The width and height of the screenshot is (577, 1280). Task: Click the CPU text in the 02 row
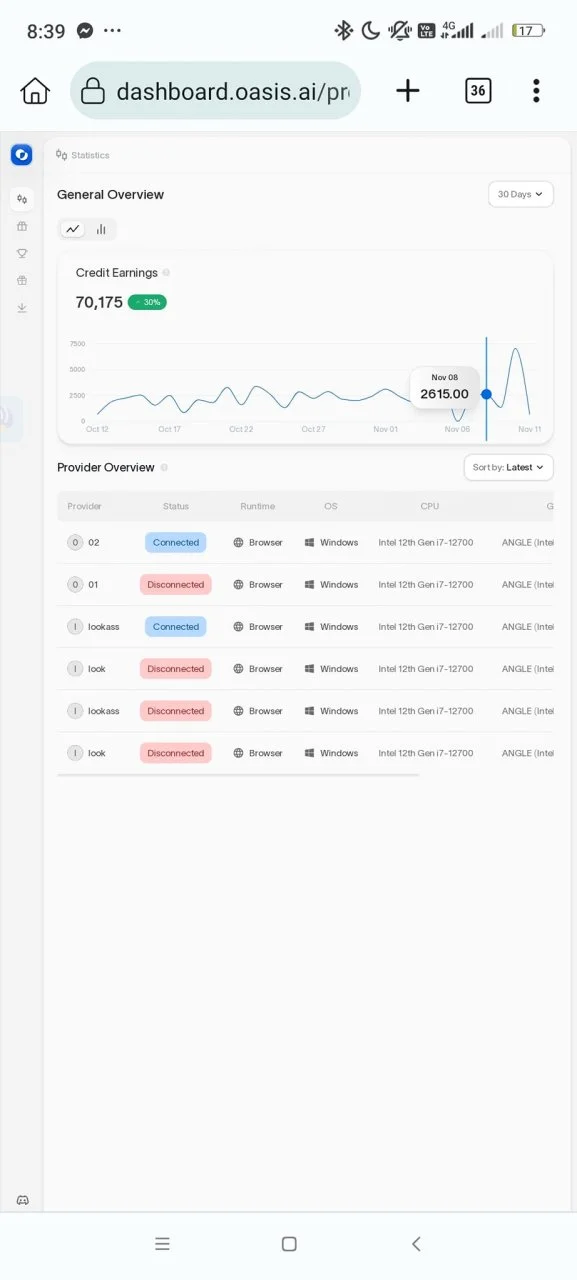coord(426,542)
